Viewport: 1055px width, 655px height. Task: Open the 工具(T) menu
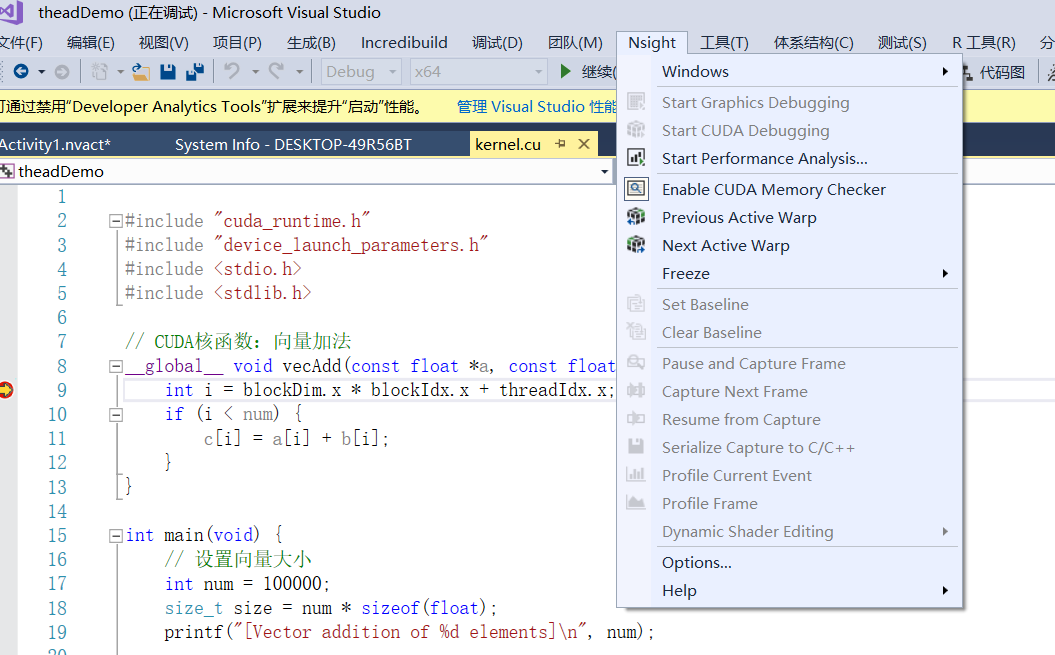coord(725,42)
